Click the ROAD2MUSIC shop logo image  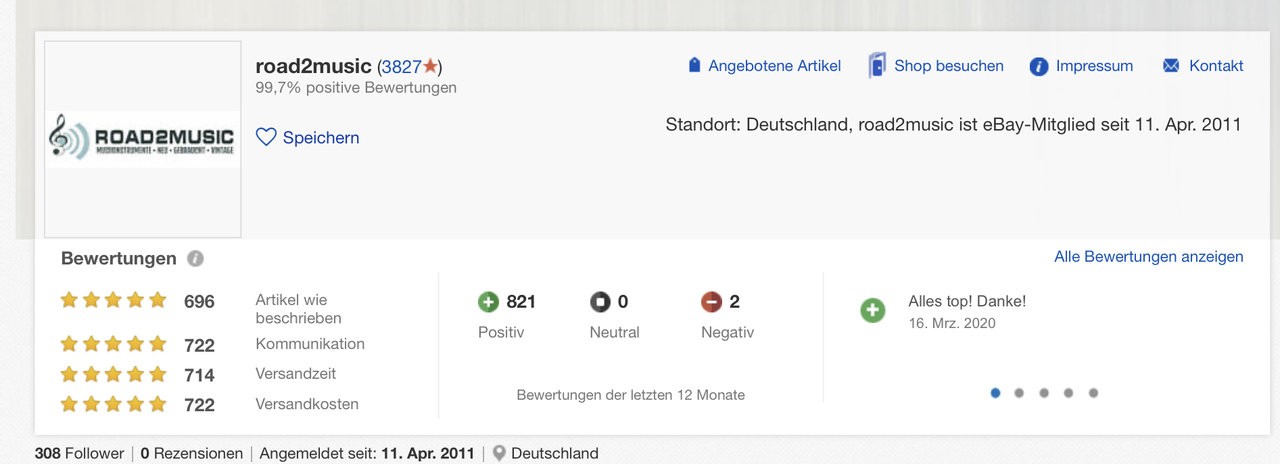pos(142,139)
